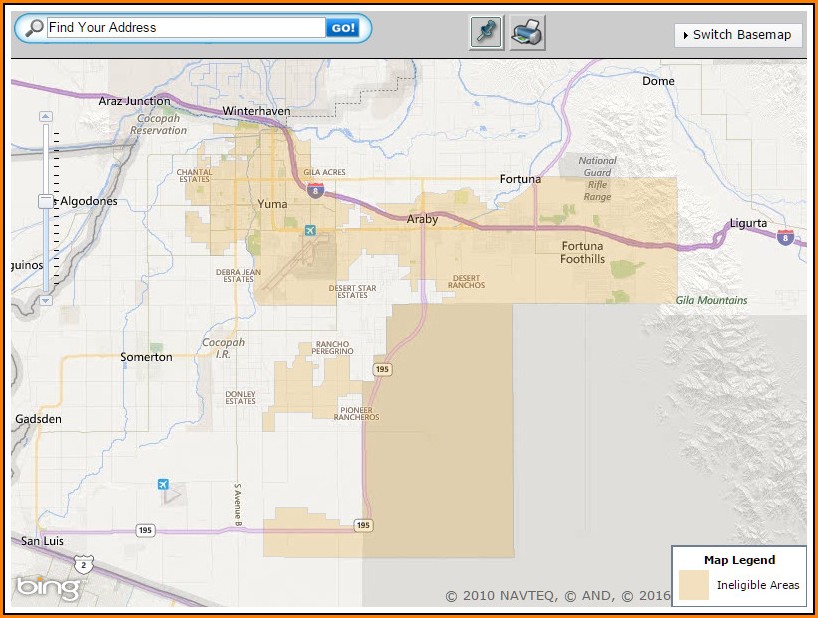Click the Ineligible Areas legend swatch
Viewport: 818px width, 618px height.
(x=693, y=585)
